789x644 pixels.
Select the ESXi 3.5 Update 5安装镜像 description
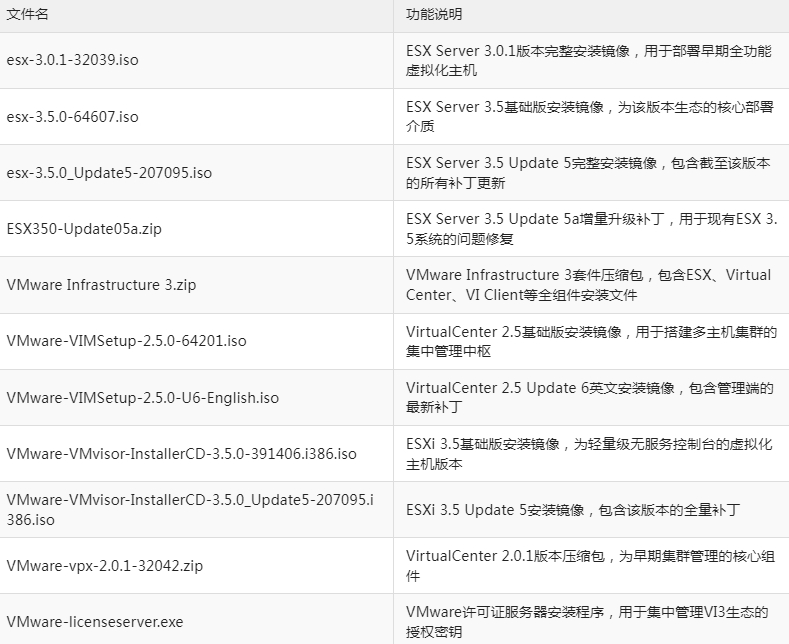572,510
